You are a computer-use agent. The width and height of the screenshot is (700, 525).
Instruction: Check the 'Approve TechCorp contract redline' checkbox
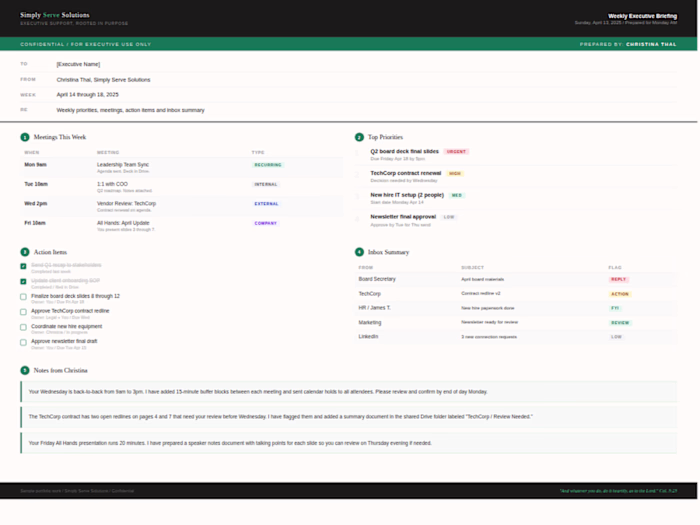click(x=23, y=312)
